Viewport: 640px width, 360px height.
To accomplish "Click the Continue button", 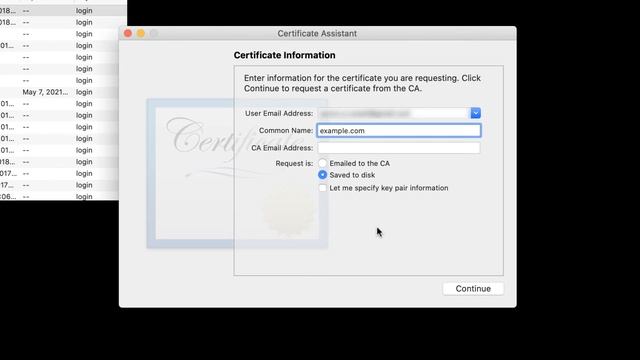I will (x=473, y=289).
